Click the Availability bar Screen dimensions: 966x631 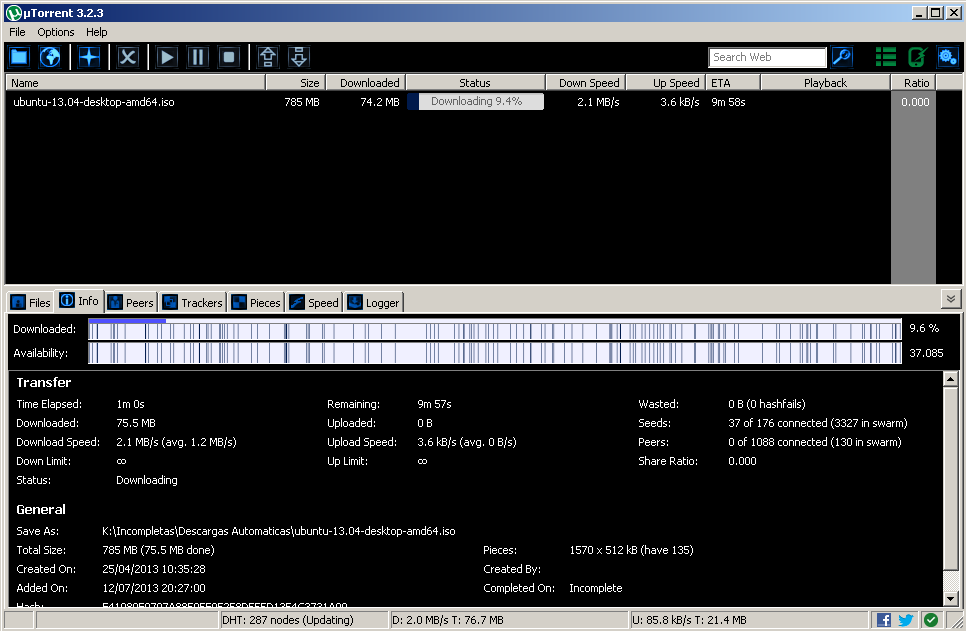pyautogui.click(x=495, y=353)
